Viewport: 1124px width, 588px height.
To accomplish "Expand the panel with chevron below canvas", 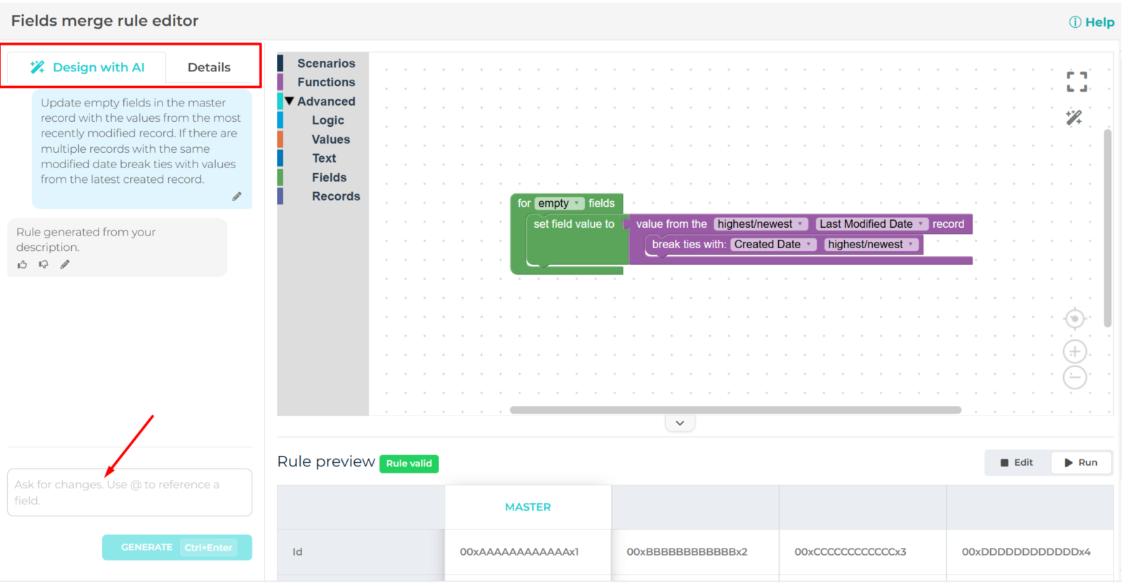I will coord(680,424).
